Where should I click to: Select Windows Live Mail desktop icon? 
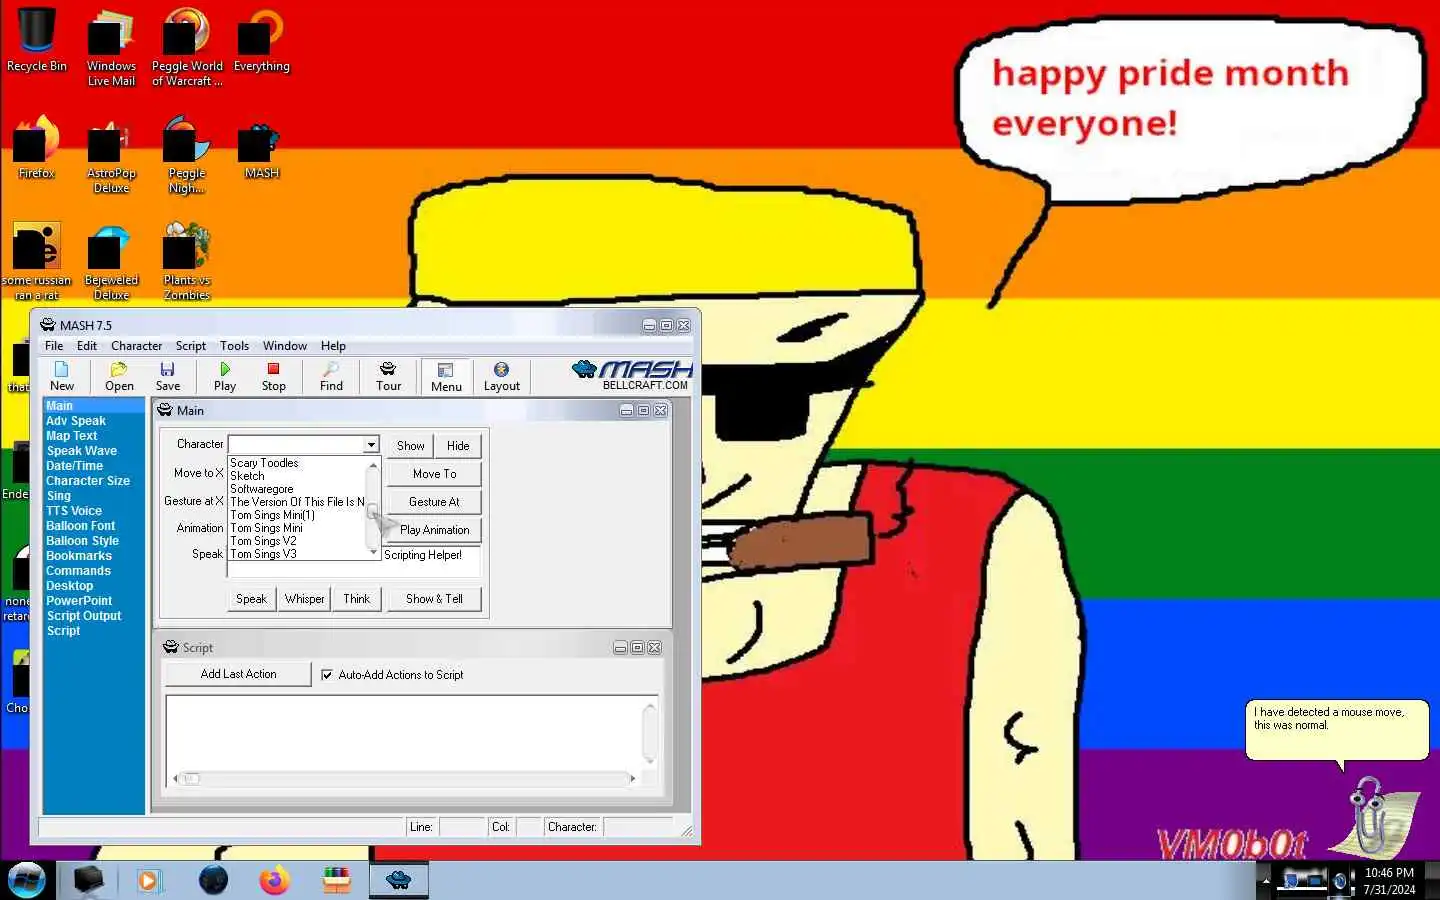click(111, 47)
